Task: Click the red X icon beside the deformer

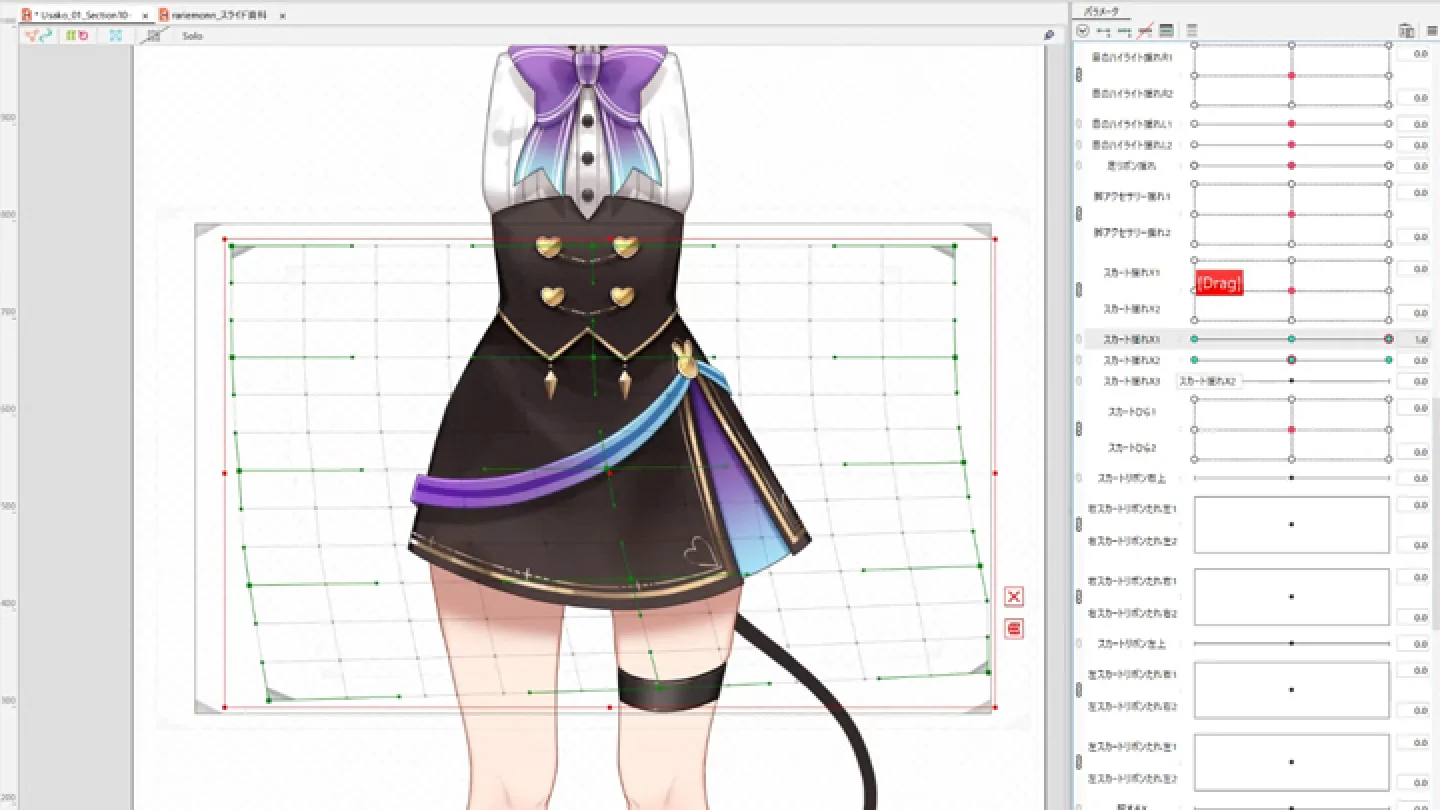Action: [x=1014, y=597]
